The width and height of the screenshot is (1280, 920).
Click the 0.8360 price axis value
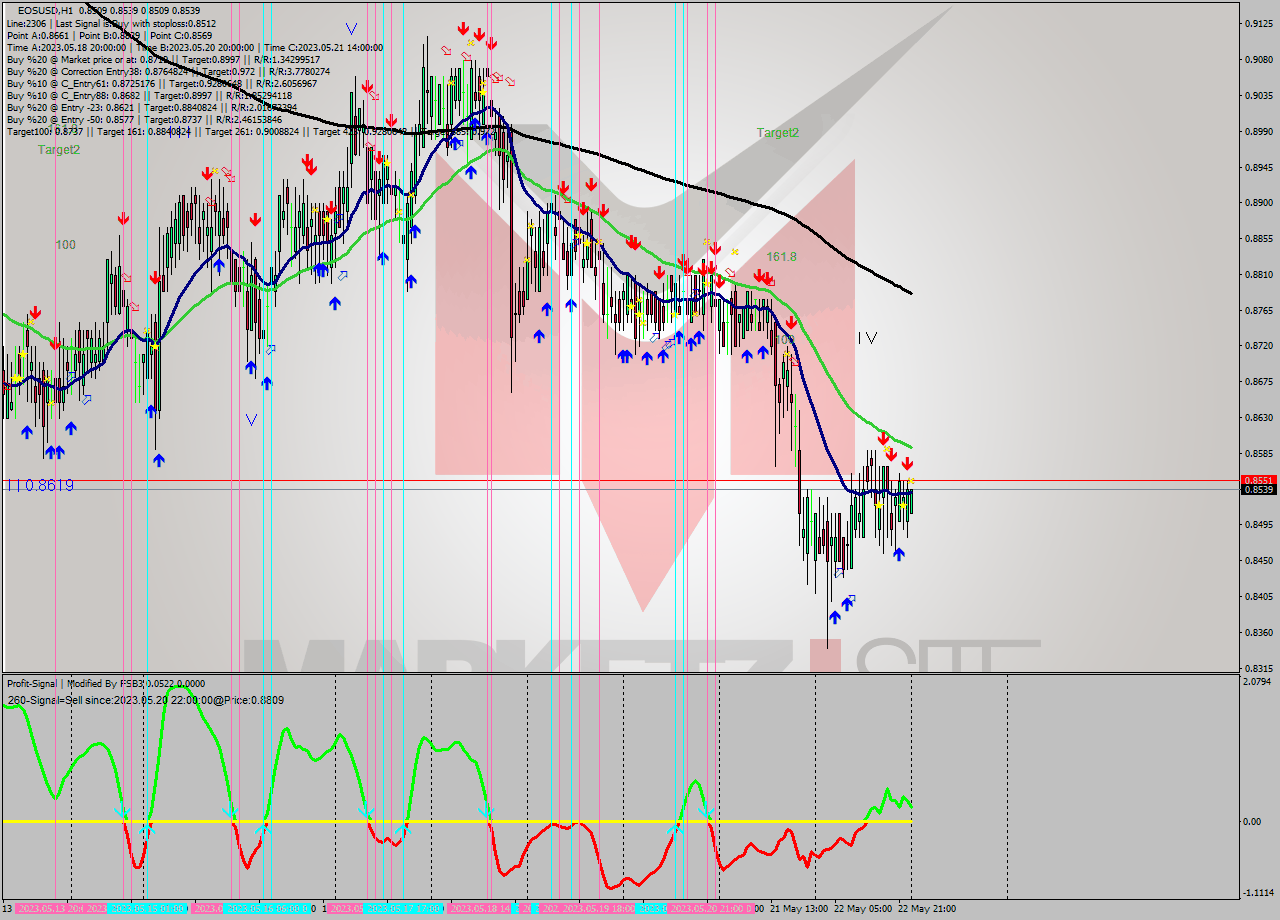(x=1258, y=633)
